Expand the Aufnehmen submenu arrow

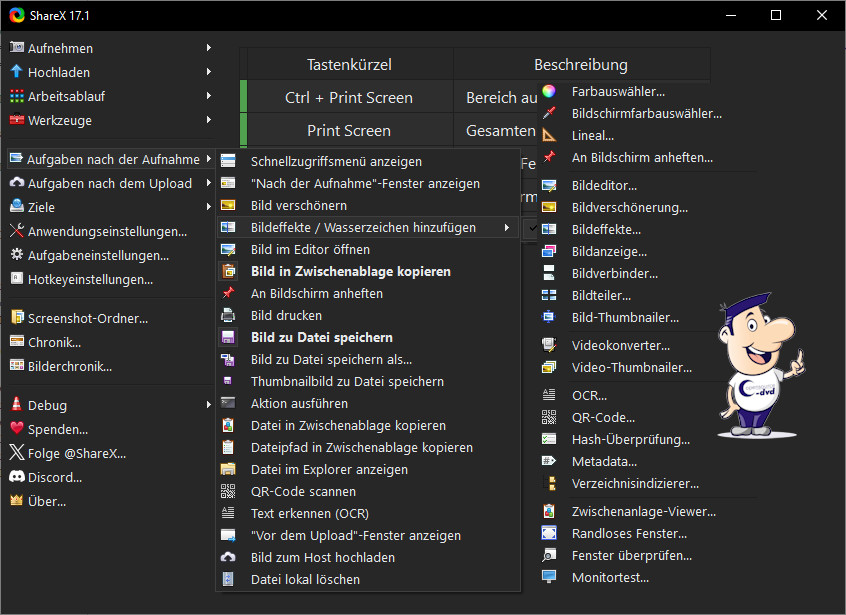tap(208, 48)
